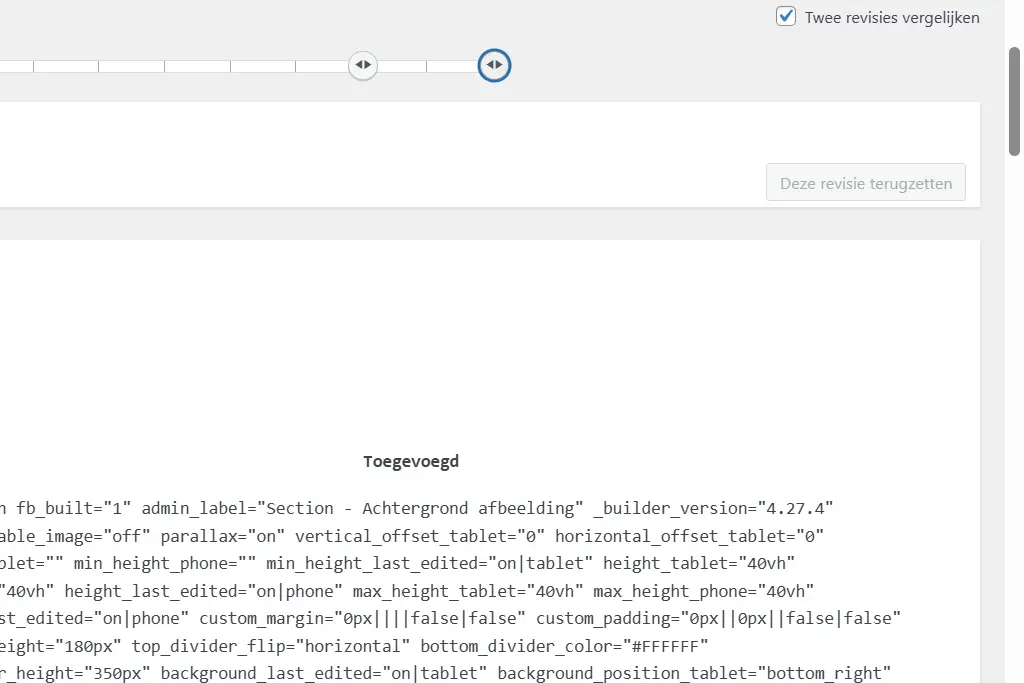This screenshot has width=1024, height=683.
Task: Click slider track between the two handles
Action: pos(402,66)
